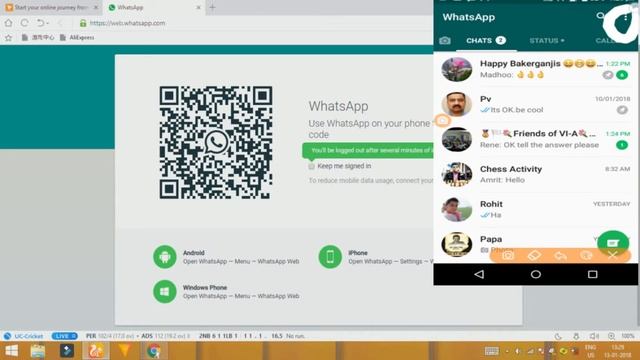Click the green iPhone icon

tap(330, 257)
